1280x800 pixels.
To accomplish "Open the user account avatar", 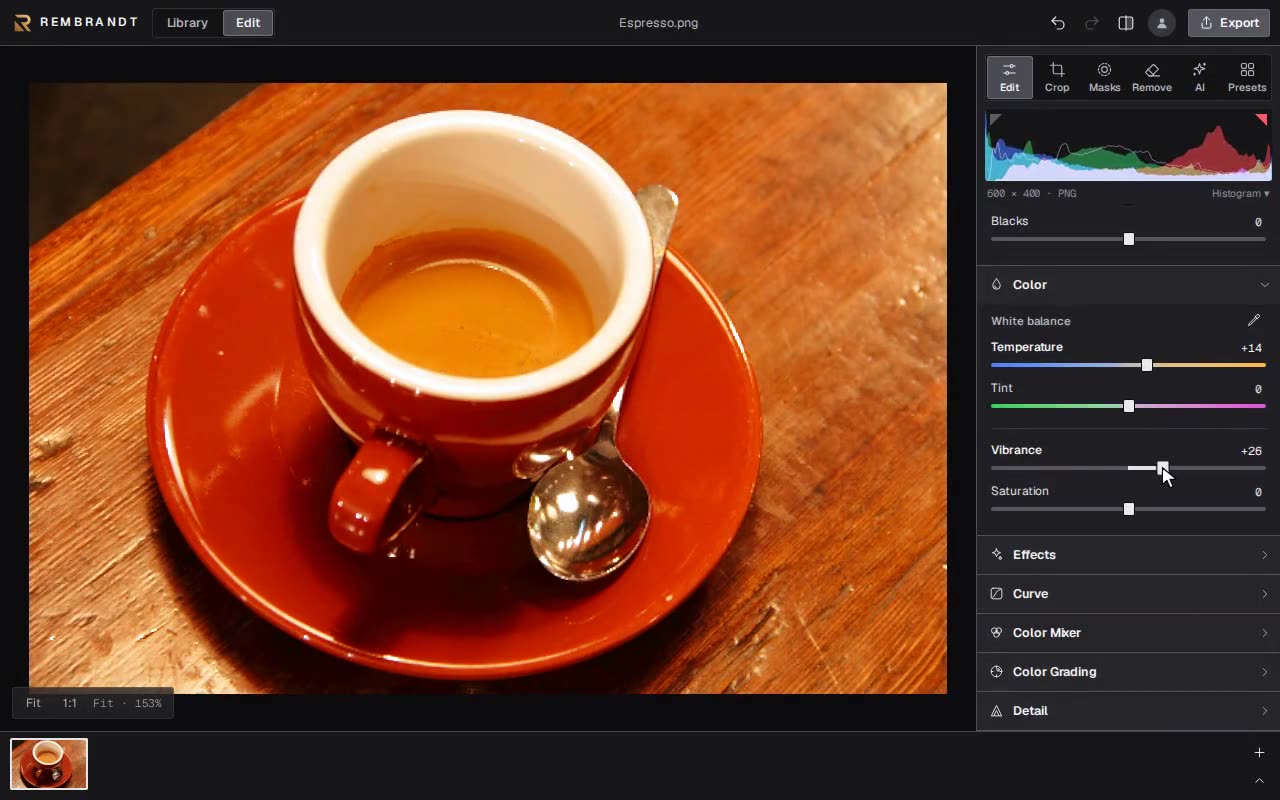I will pyautogui.click(x=1161, y=23).
